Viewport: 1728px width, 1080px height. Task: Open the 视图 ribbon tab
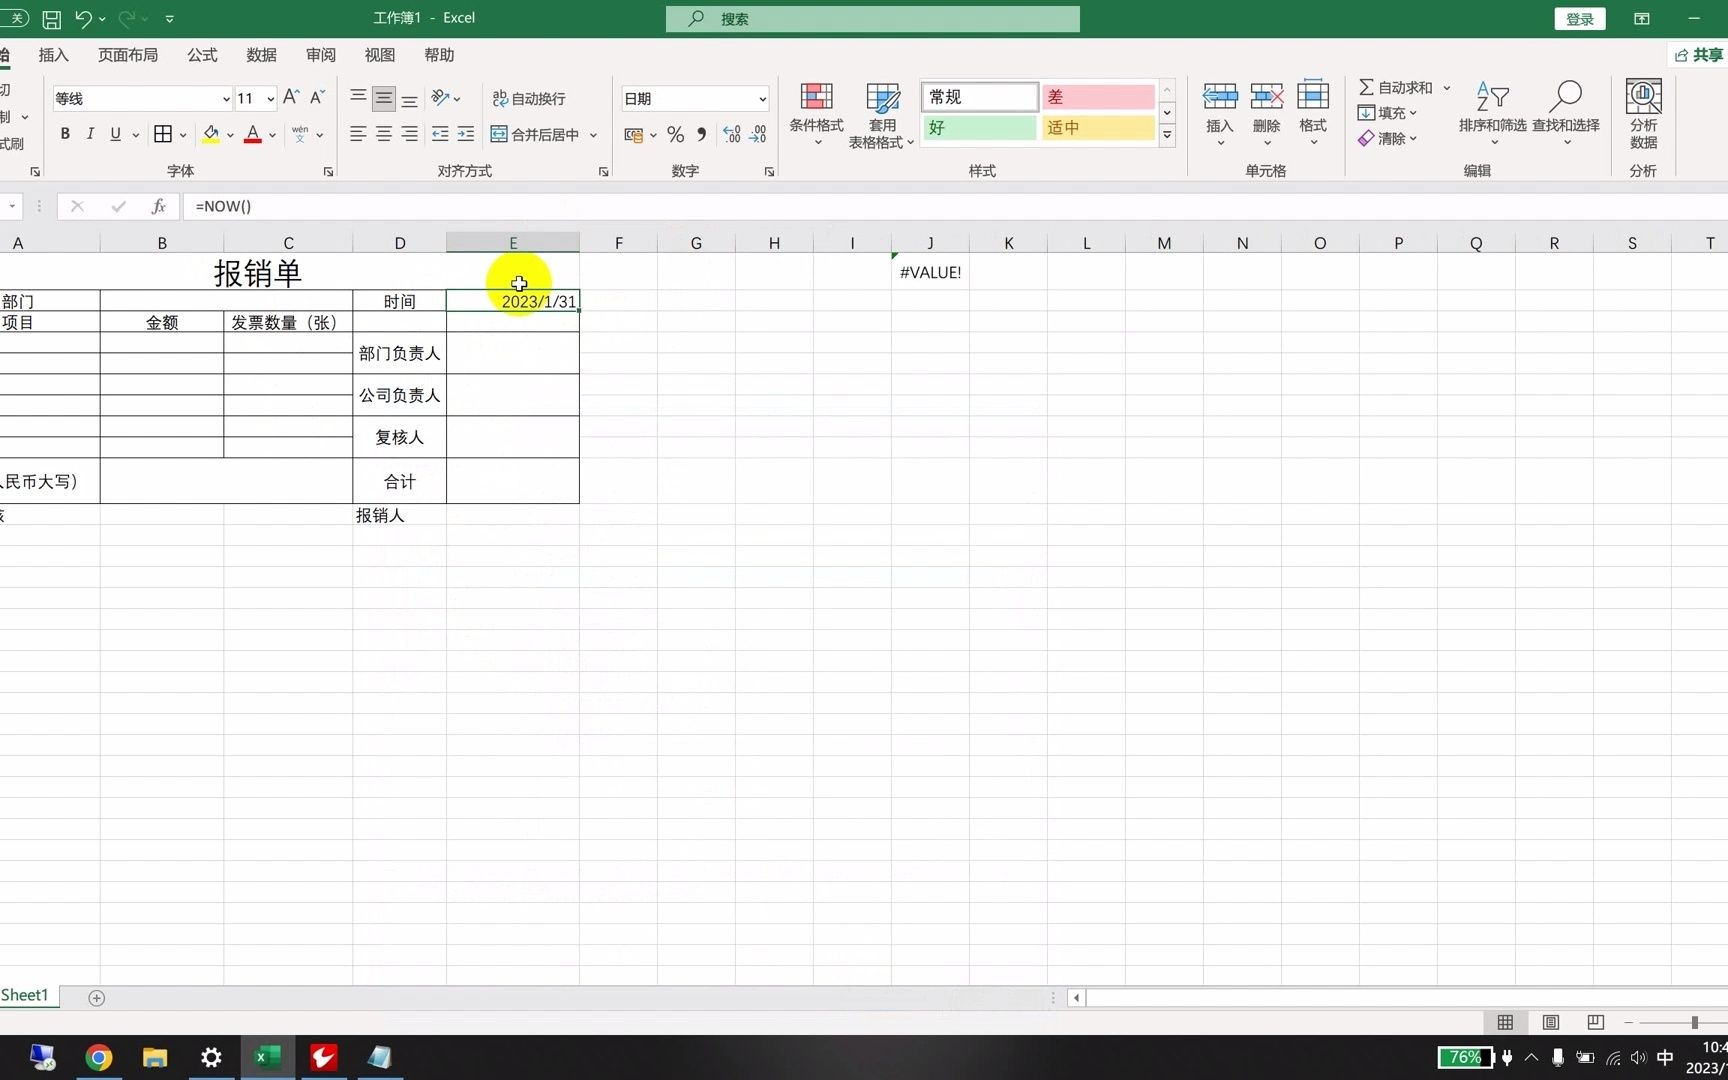point(380,55)
